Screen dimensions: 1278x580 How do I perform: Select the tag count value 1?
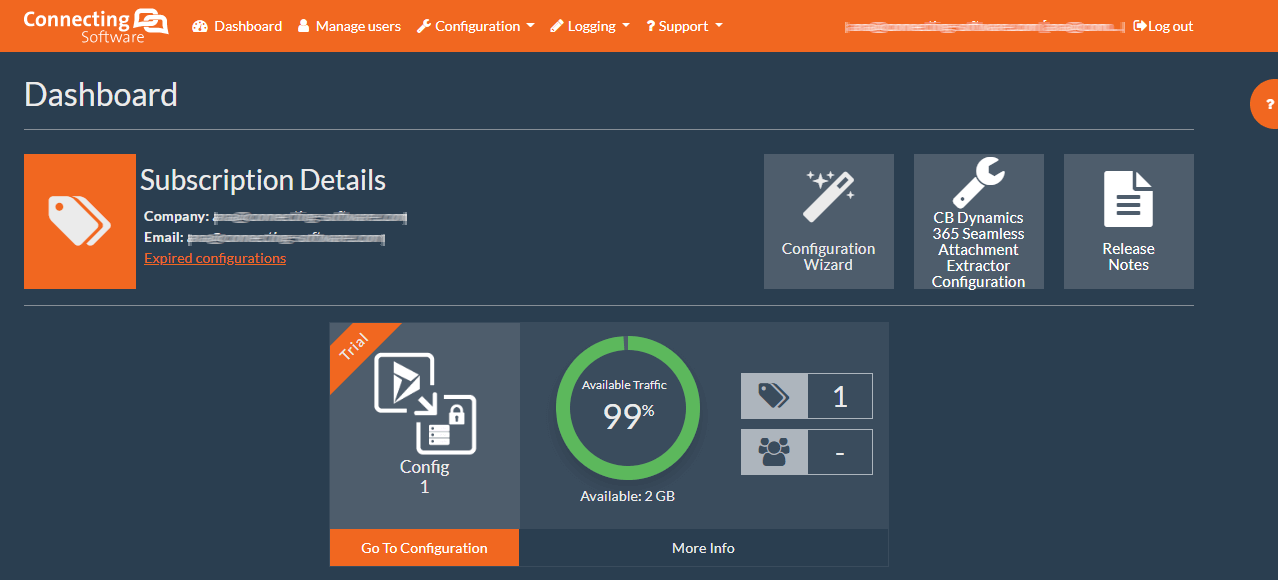click(840, 396)
